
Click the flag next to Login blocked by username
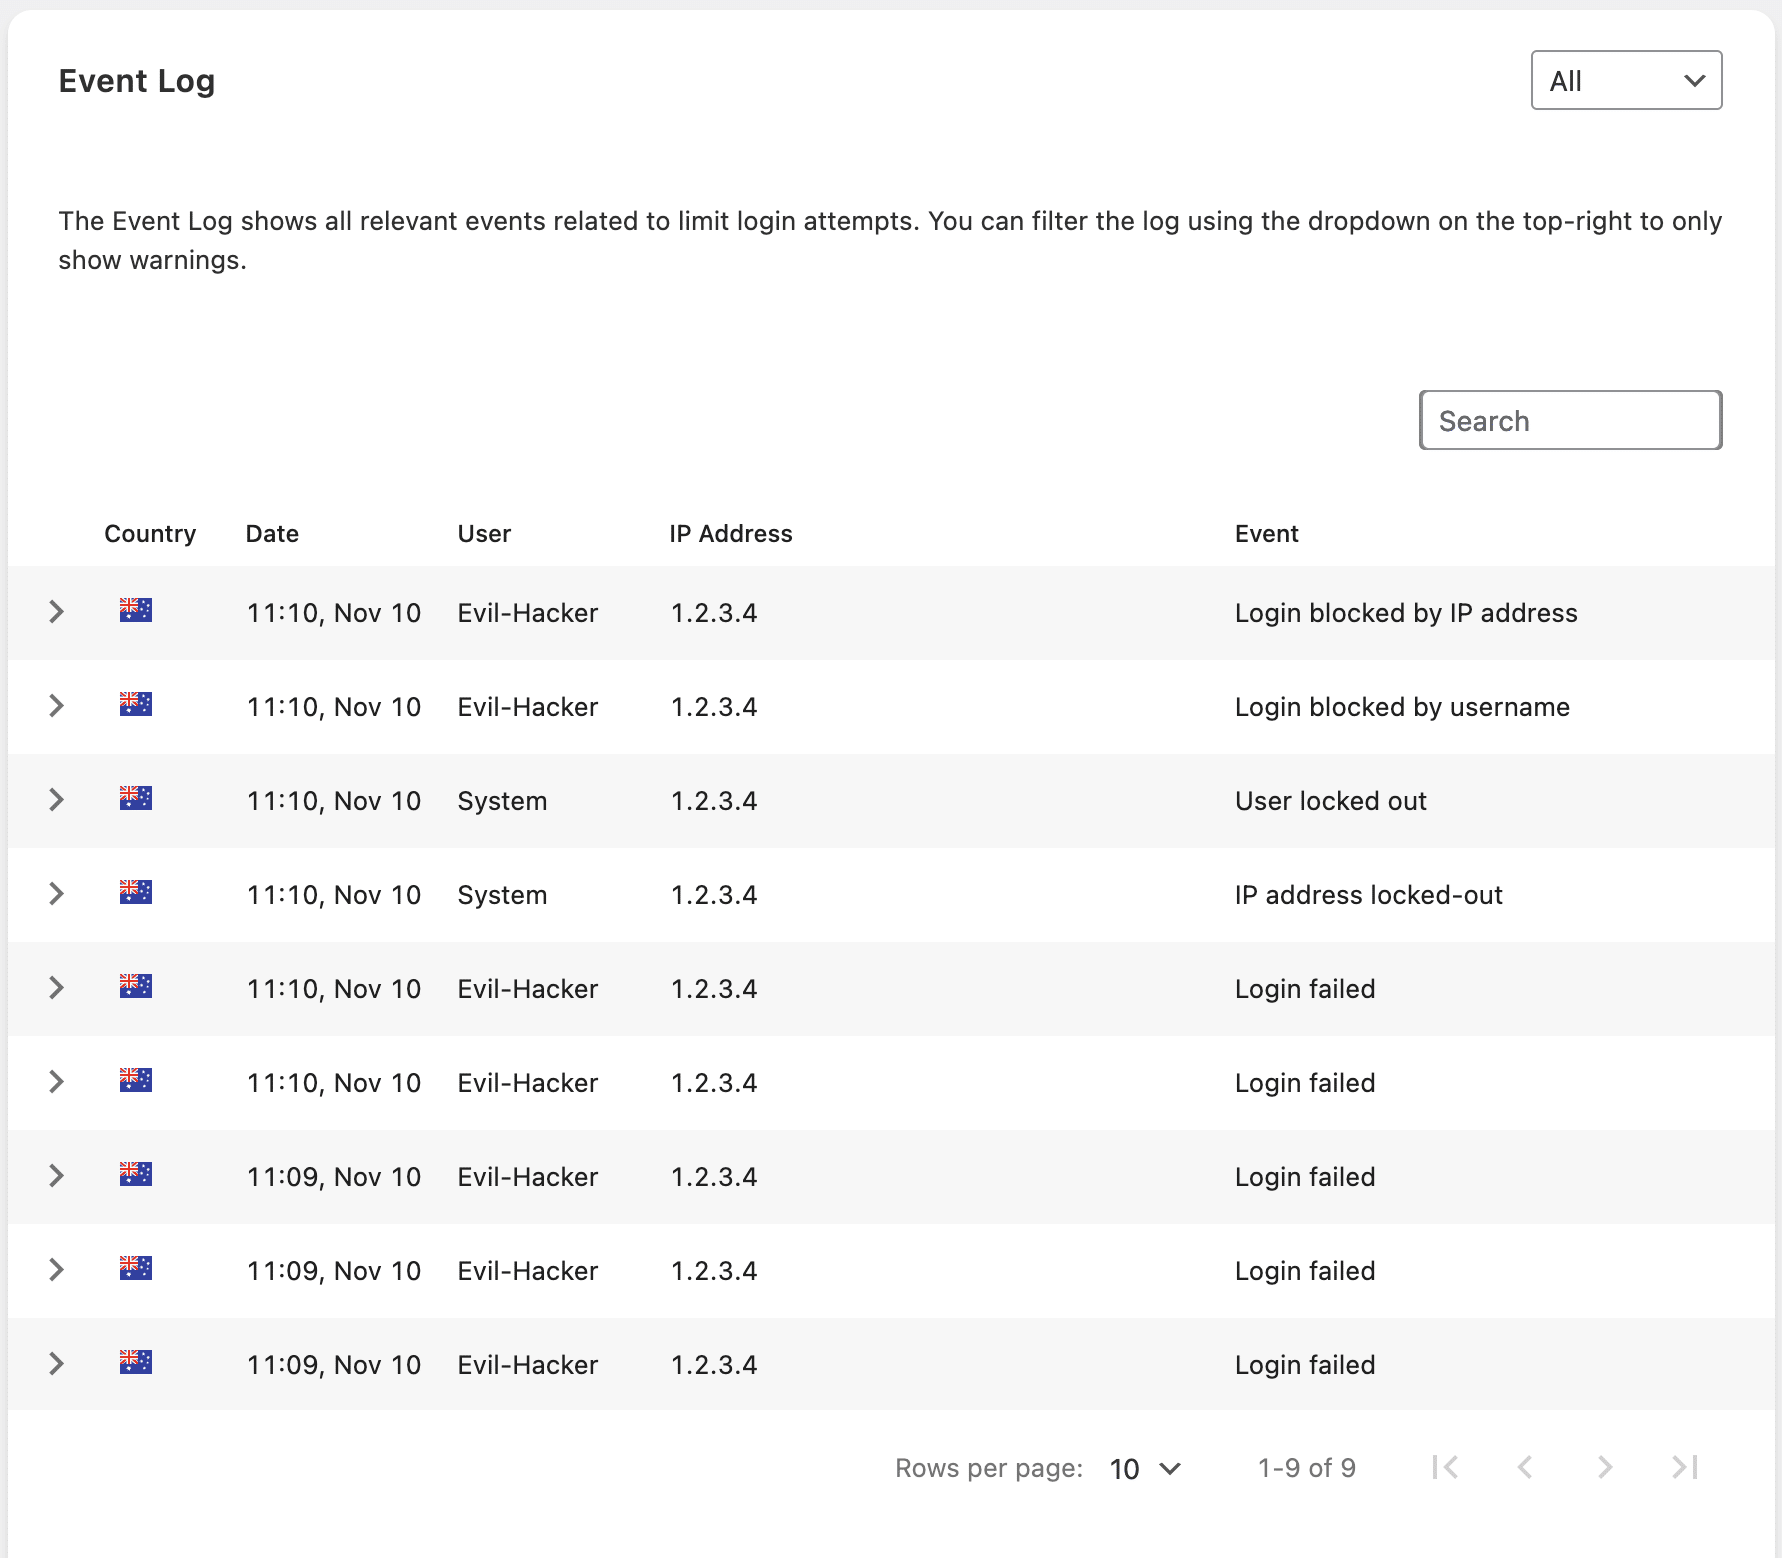click(x=136, y=706)
